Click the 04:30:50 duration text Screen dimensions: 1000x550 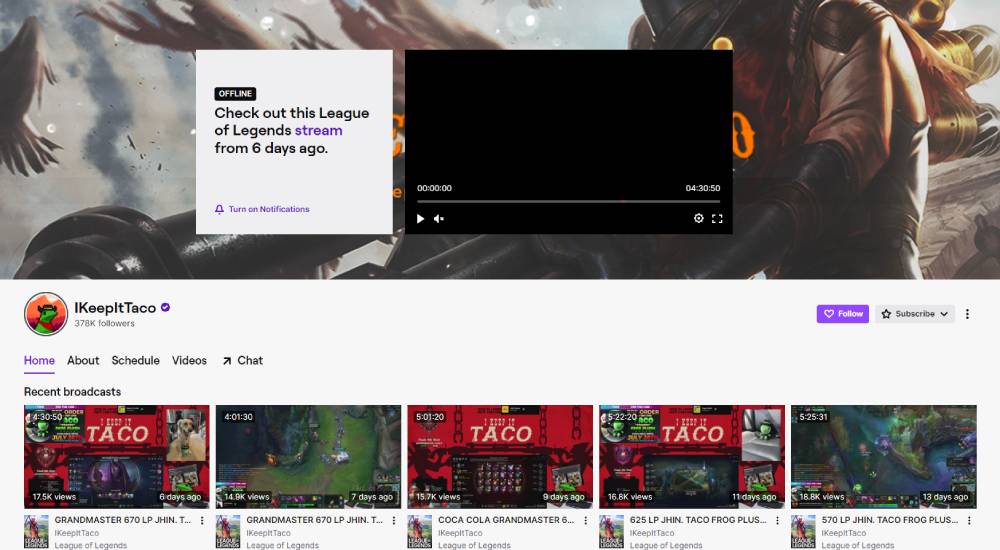click(703, 188)
